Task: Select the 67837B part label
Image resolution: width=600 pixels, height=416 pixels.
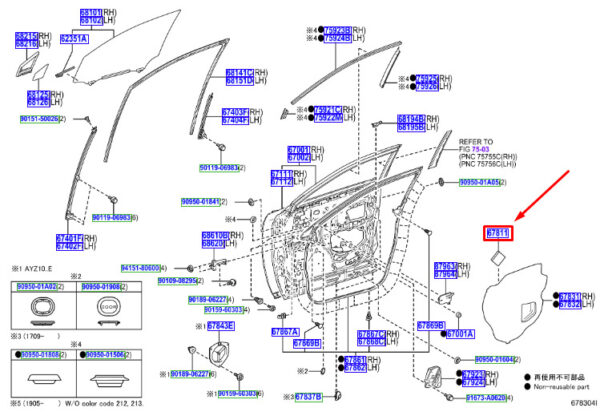Action: coord(308,397)
